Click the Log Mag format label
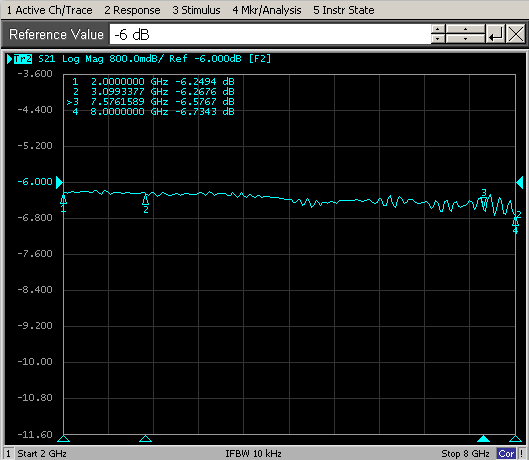Image resolution: width=529 pixels, height=460 pixels. (x=83, y=59)
